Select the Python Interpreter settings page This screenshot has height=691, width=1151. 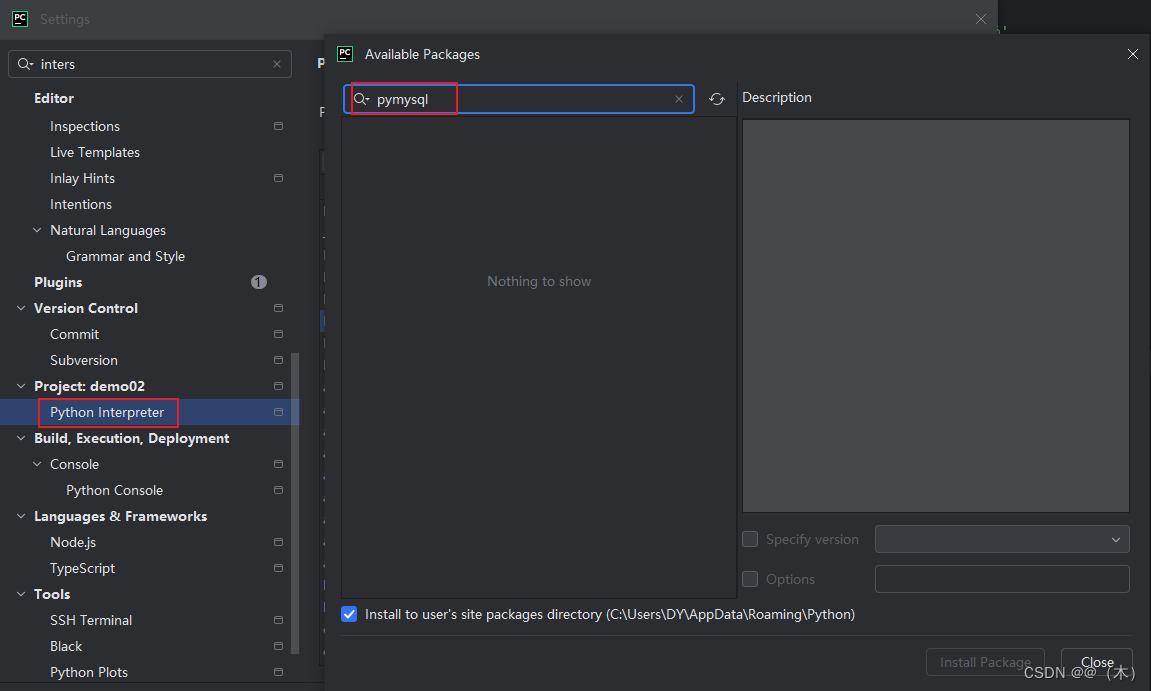click(x=107, y=413)
